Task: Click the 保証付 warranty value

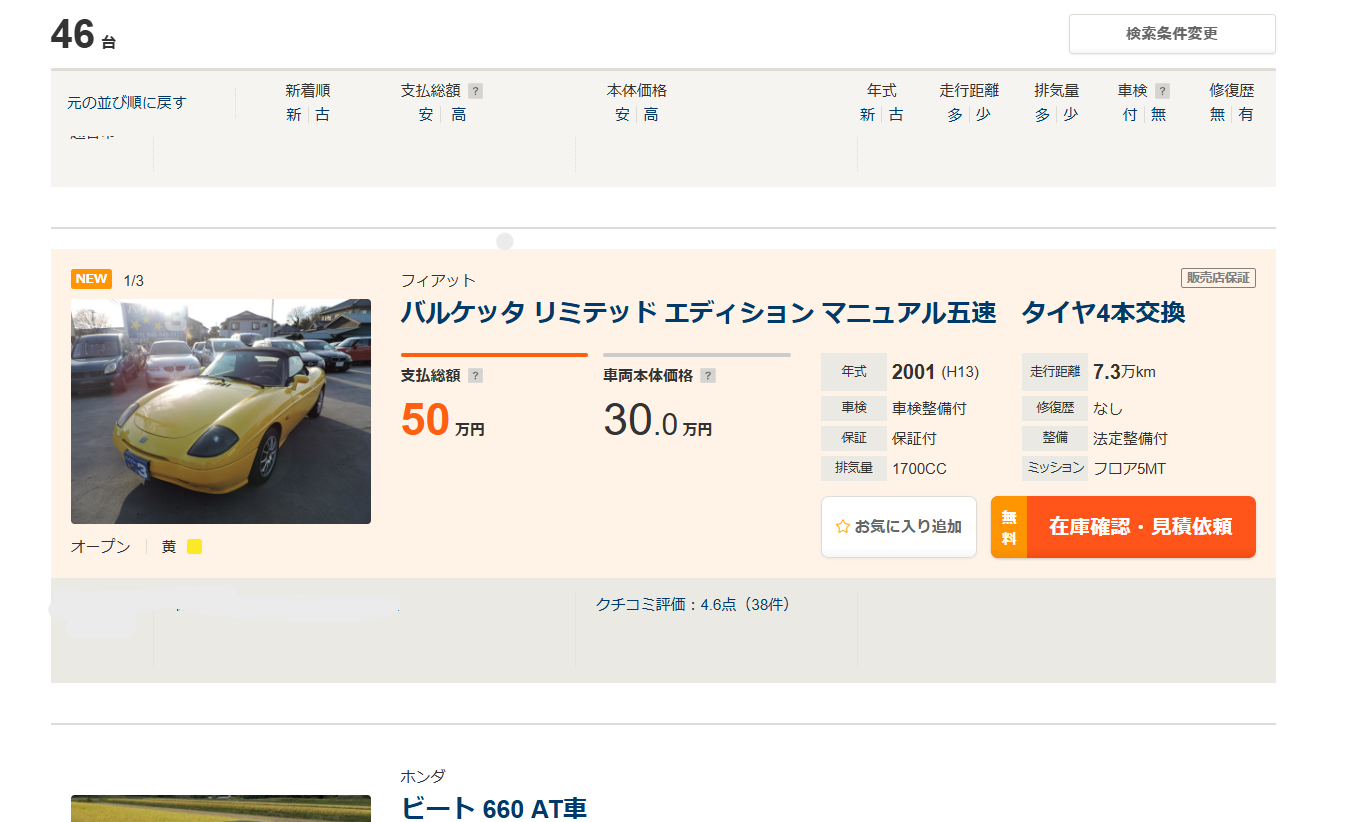Action: [x=914, y=438]
